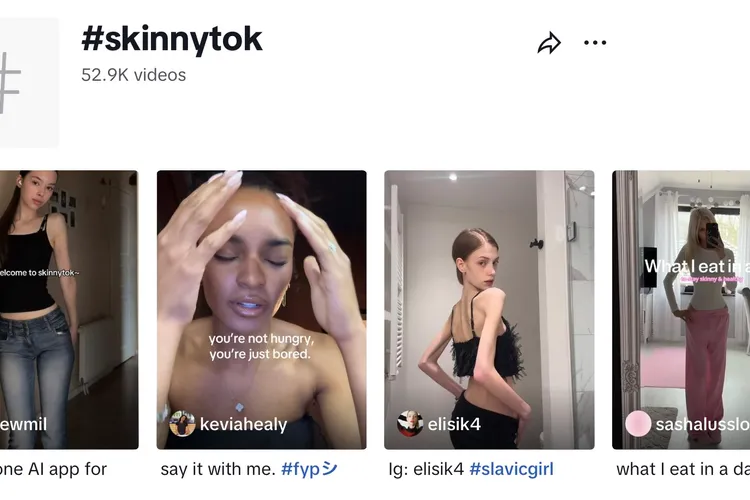Click keviahealy's profile avatar

click(x=182, y=424)
